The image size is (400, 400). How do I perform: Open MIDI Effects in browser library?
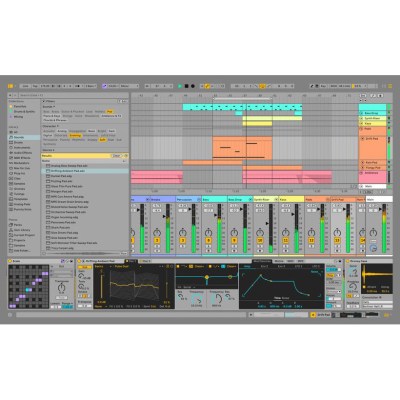(x=22, y=158)
